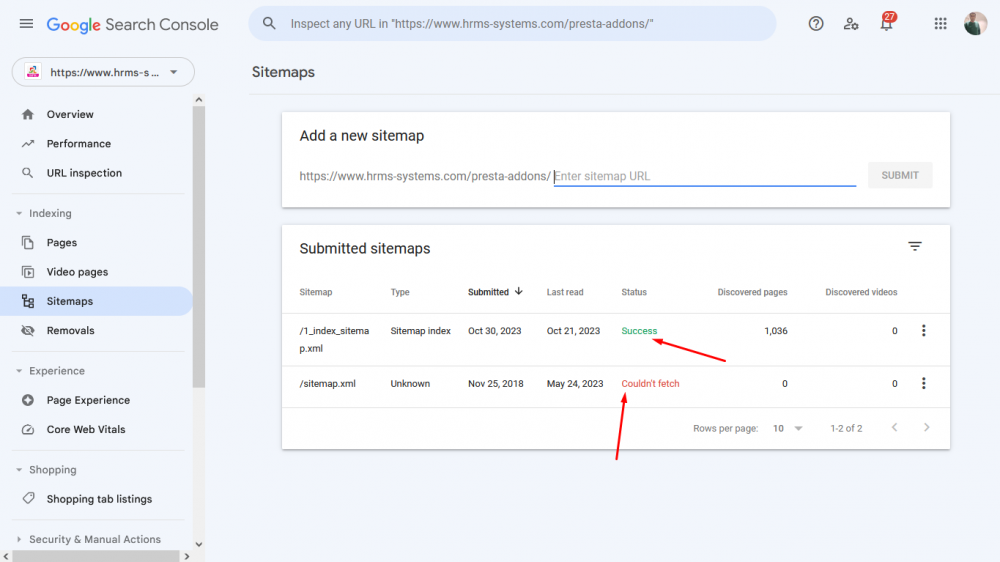
Task: Open Users and permissions settings icon
Action: coord(851,24)
